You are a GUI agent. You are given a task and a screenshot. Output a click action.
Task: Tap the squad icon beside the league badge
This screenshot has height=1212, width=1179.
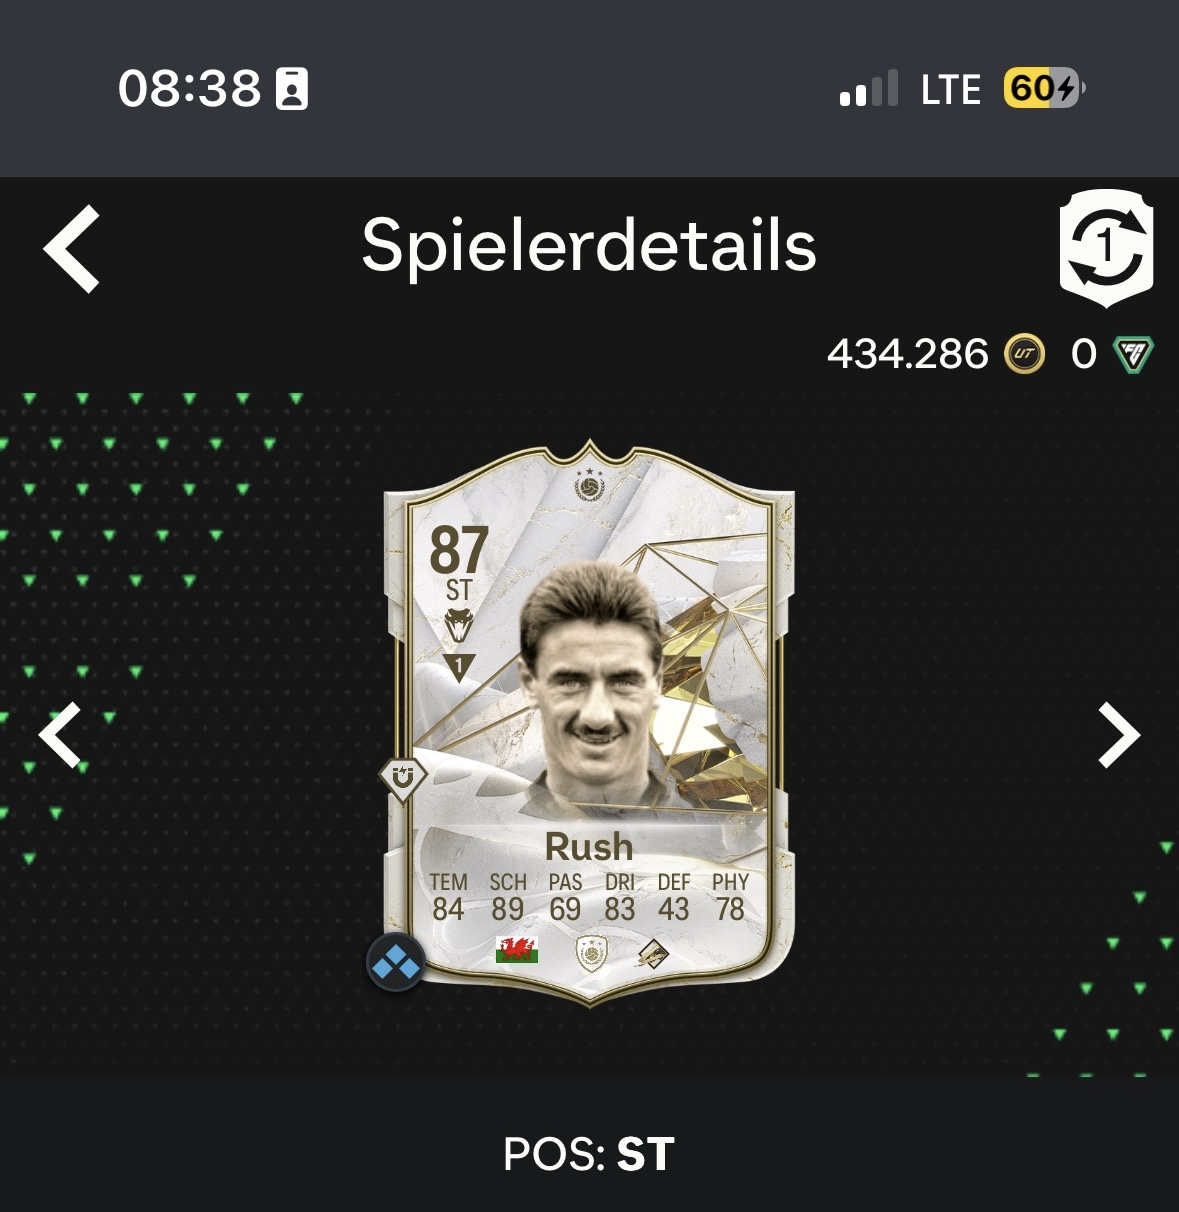tap(654, 953)
